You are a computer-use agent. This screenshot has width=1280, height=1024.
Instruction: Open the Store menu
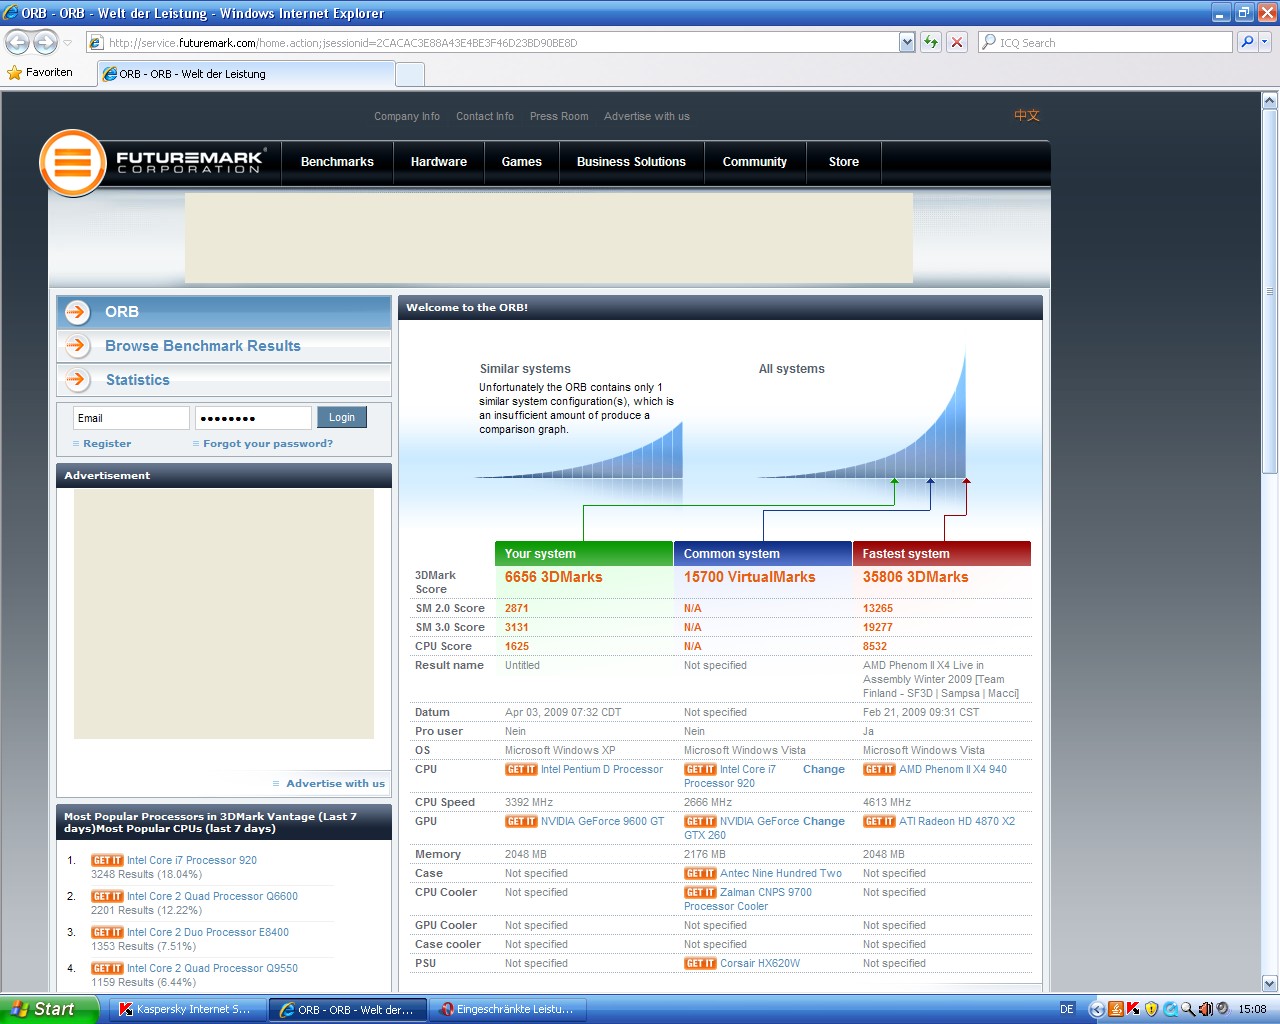click(x=844, y=162)
